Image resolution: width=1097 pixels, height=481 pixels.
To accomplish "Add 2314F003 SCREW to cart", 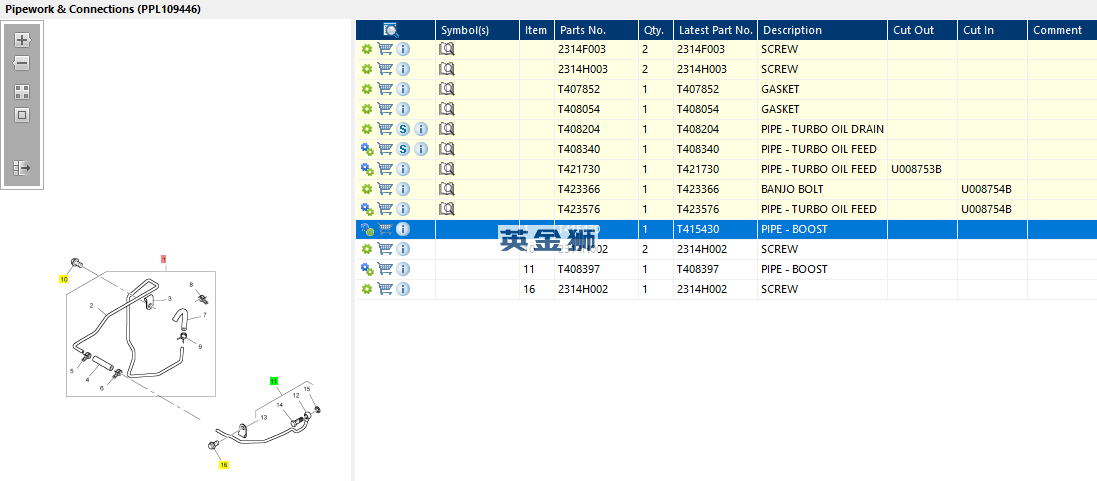I will (x=384, y=50).
